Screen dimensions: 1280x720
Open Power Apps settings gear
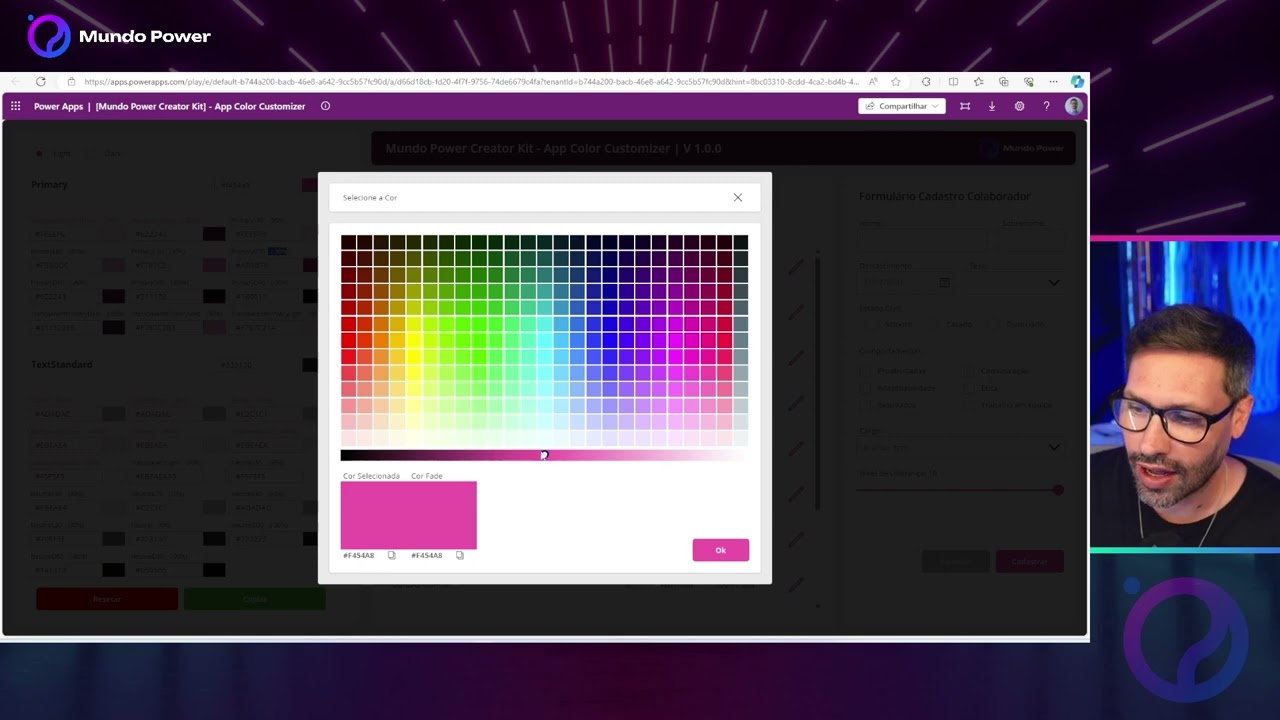1019,106
